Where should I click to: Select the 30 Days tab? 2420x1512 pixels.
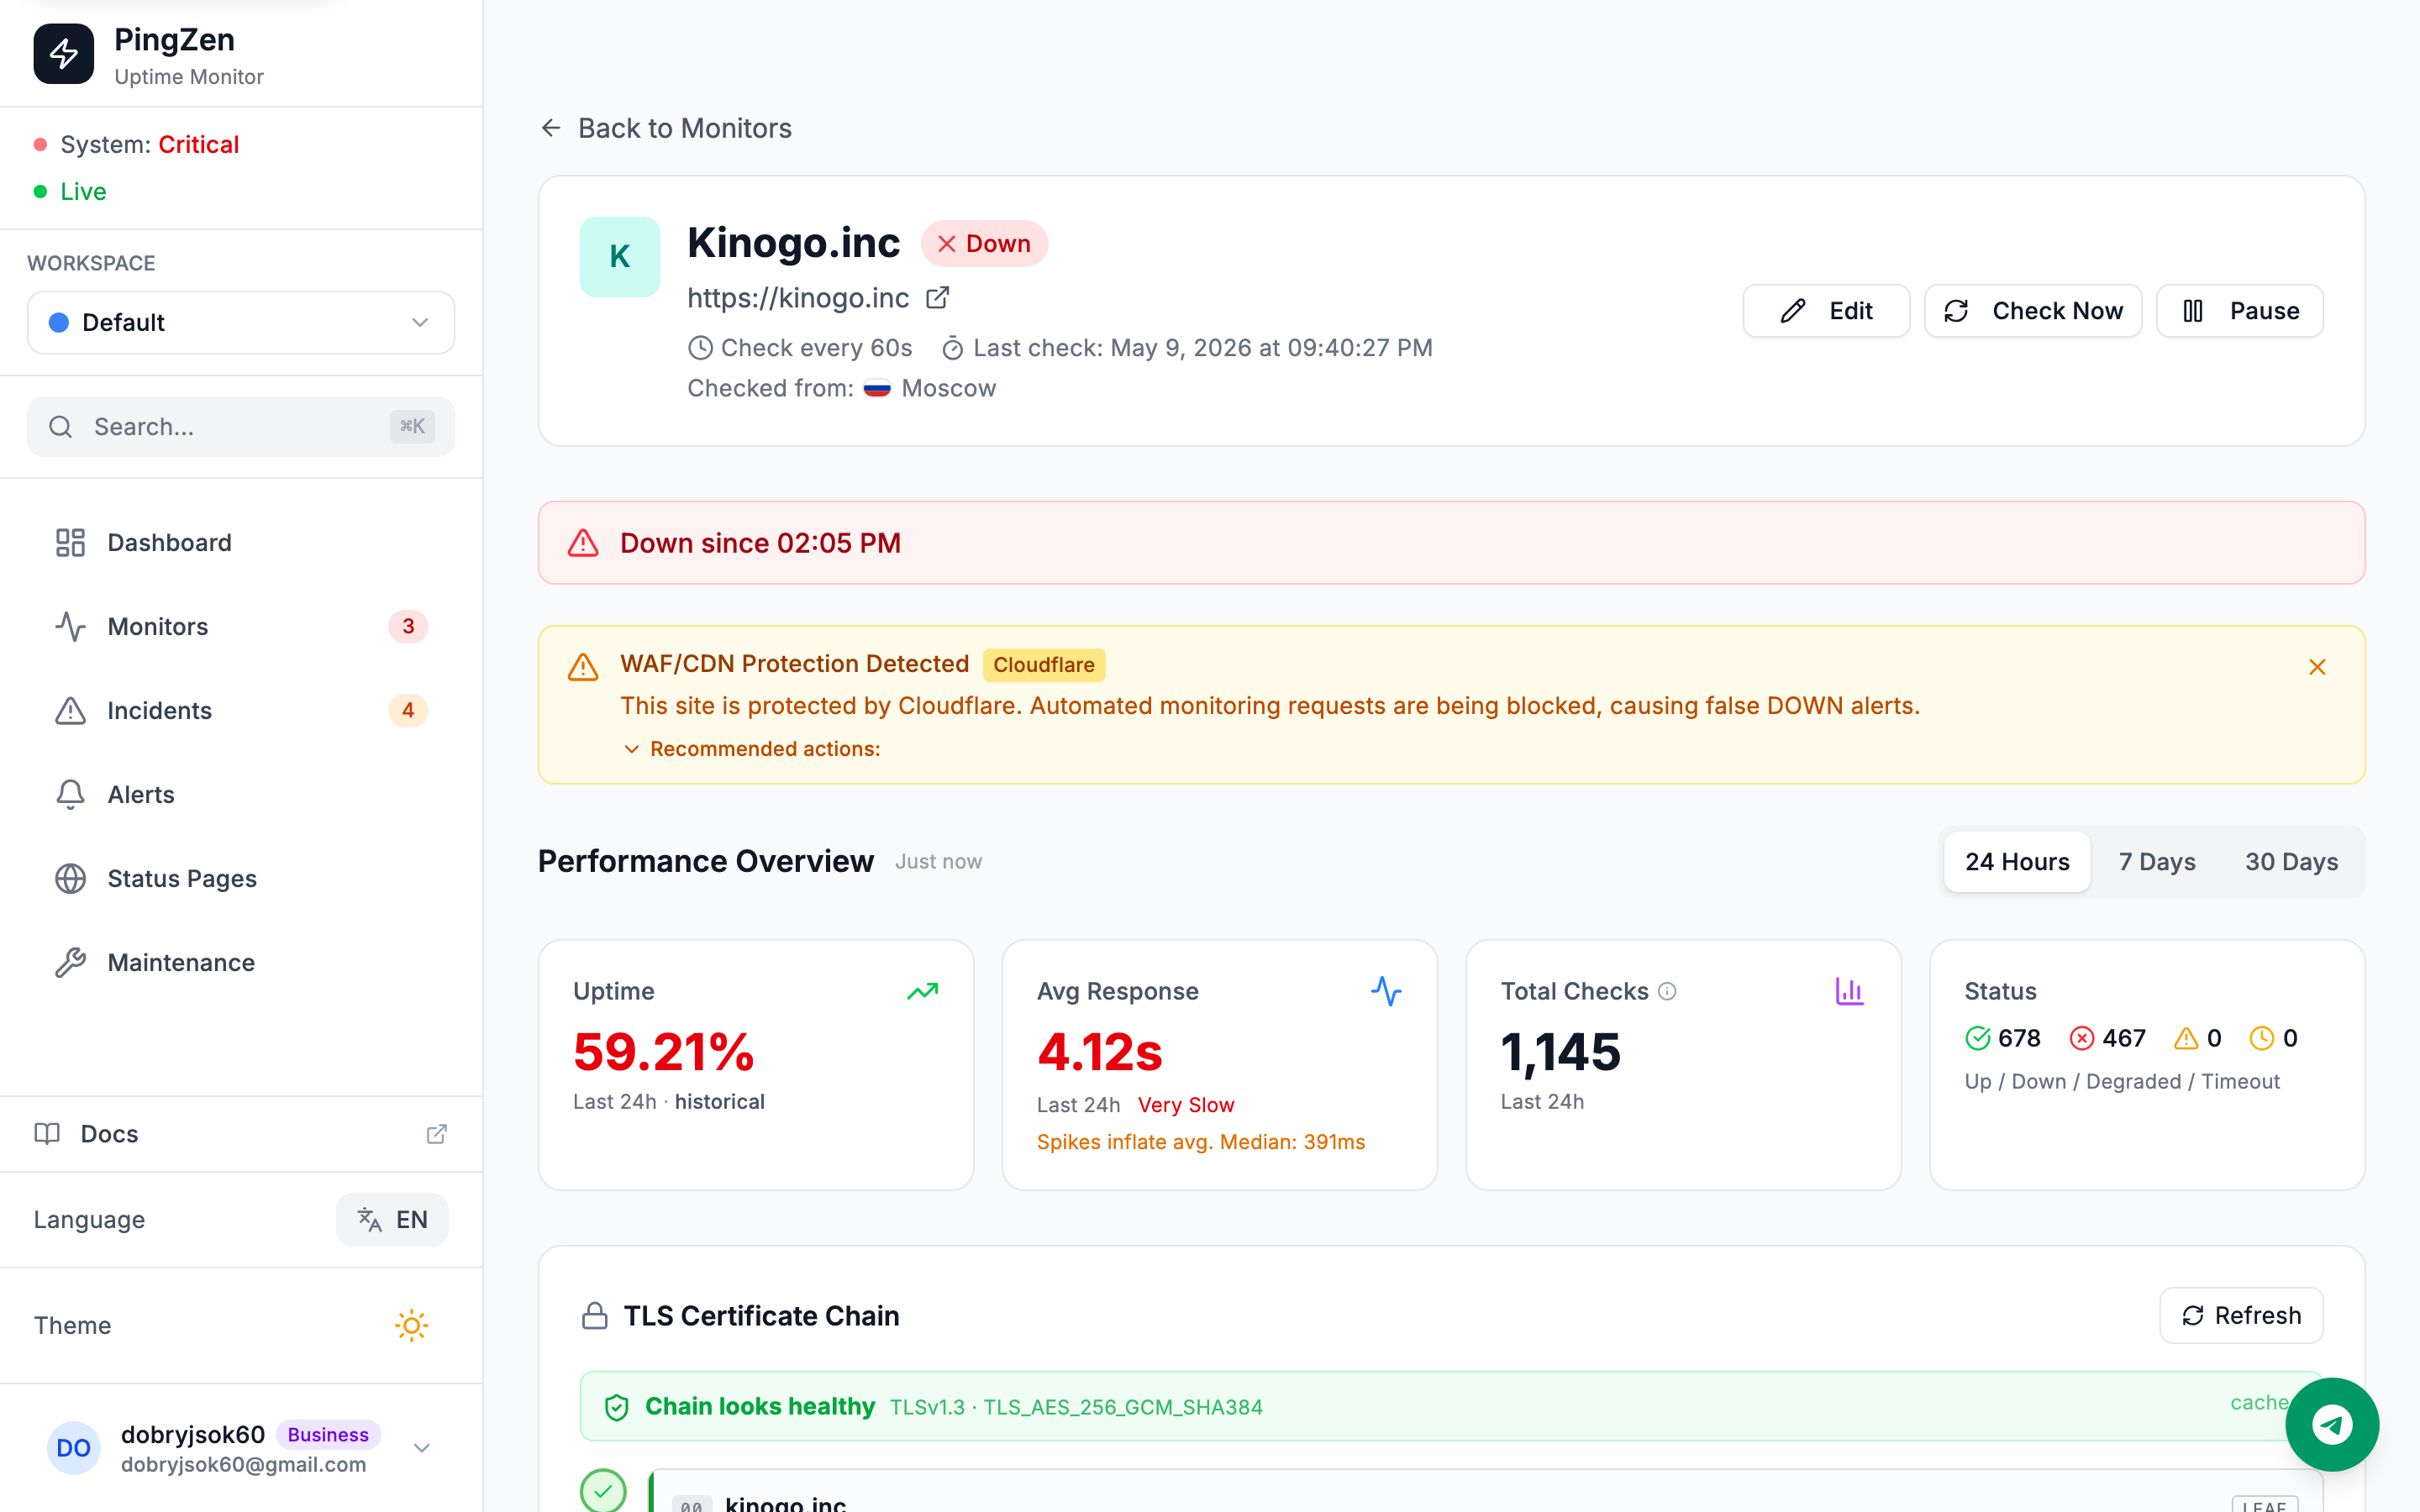[2291, 862]
